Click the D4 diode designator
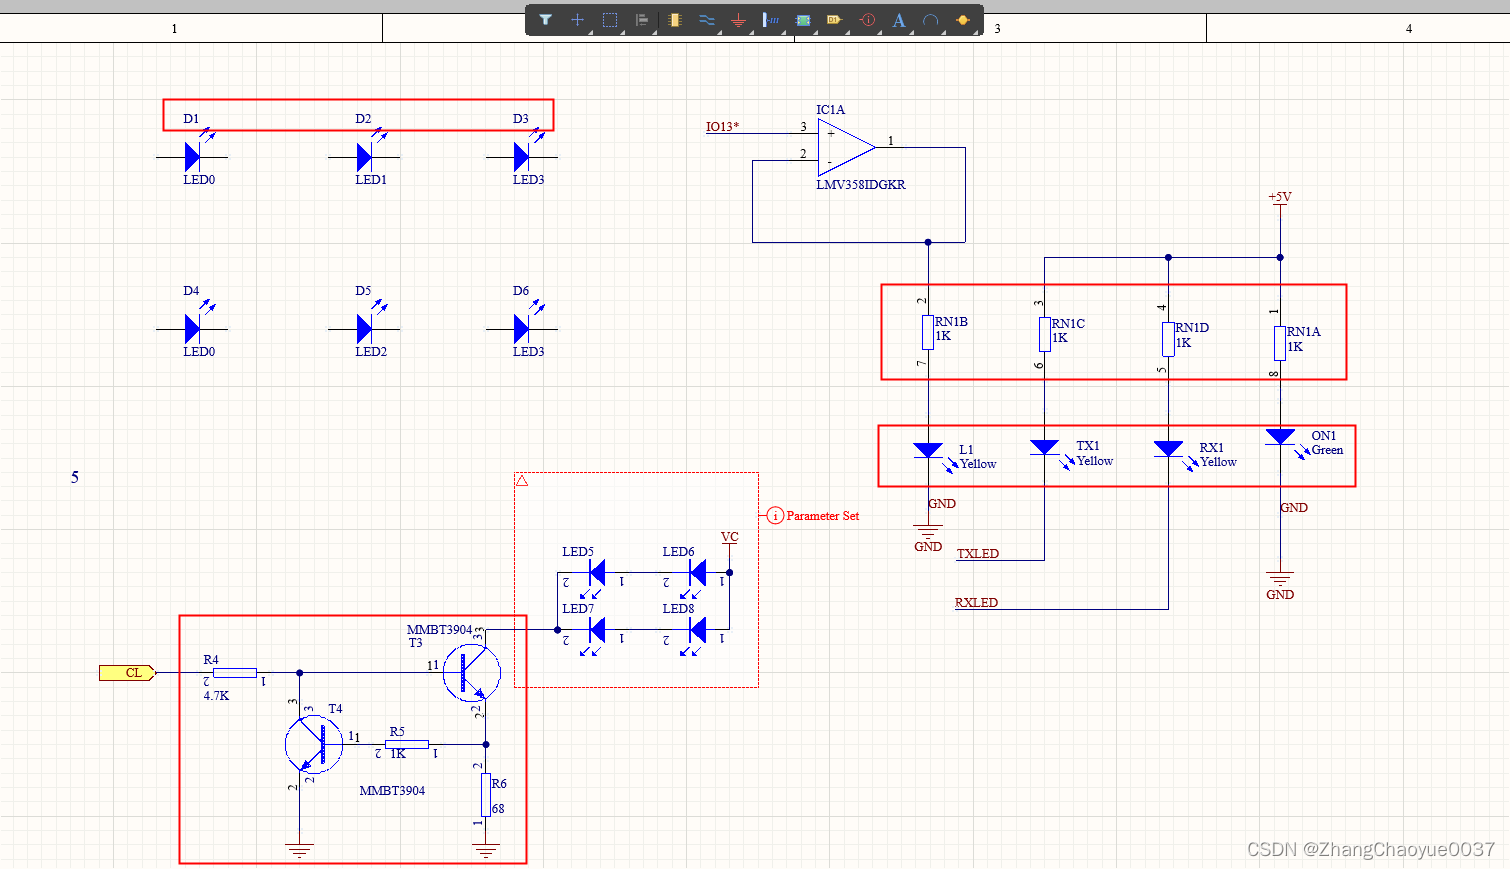The image size is (1510, 869). coord(191,291)
